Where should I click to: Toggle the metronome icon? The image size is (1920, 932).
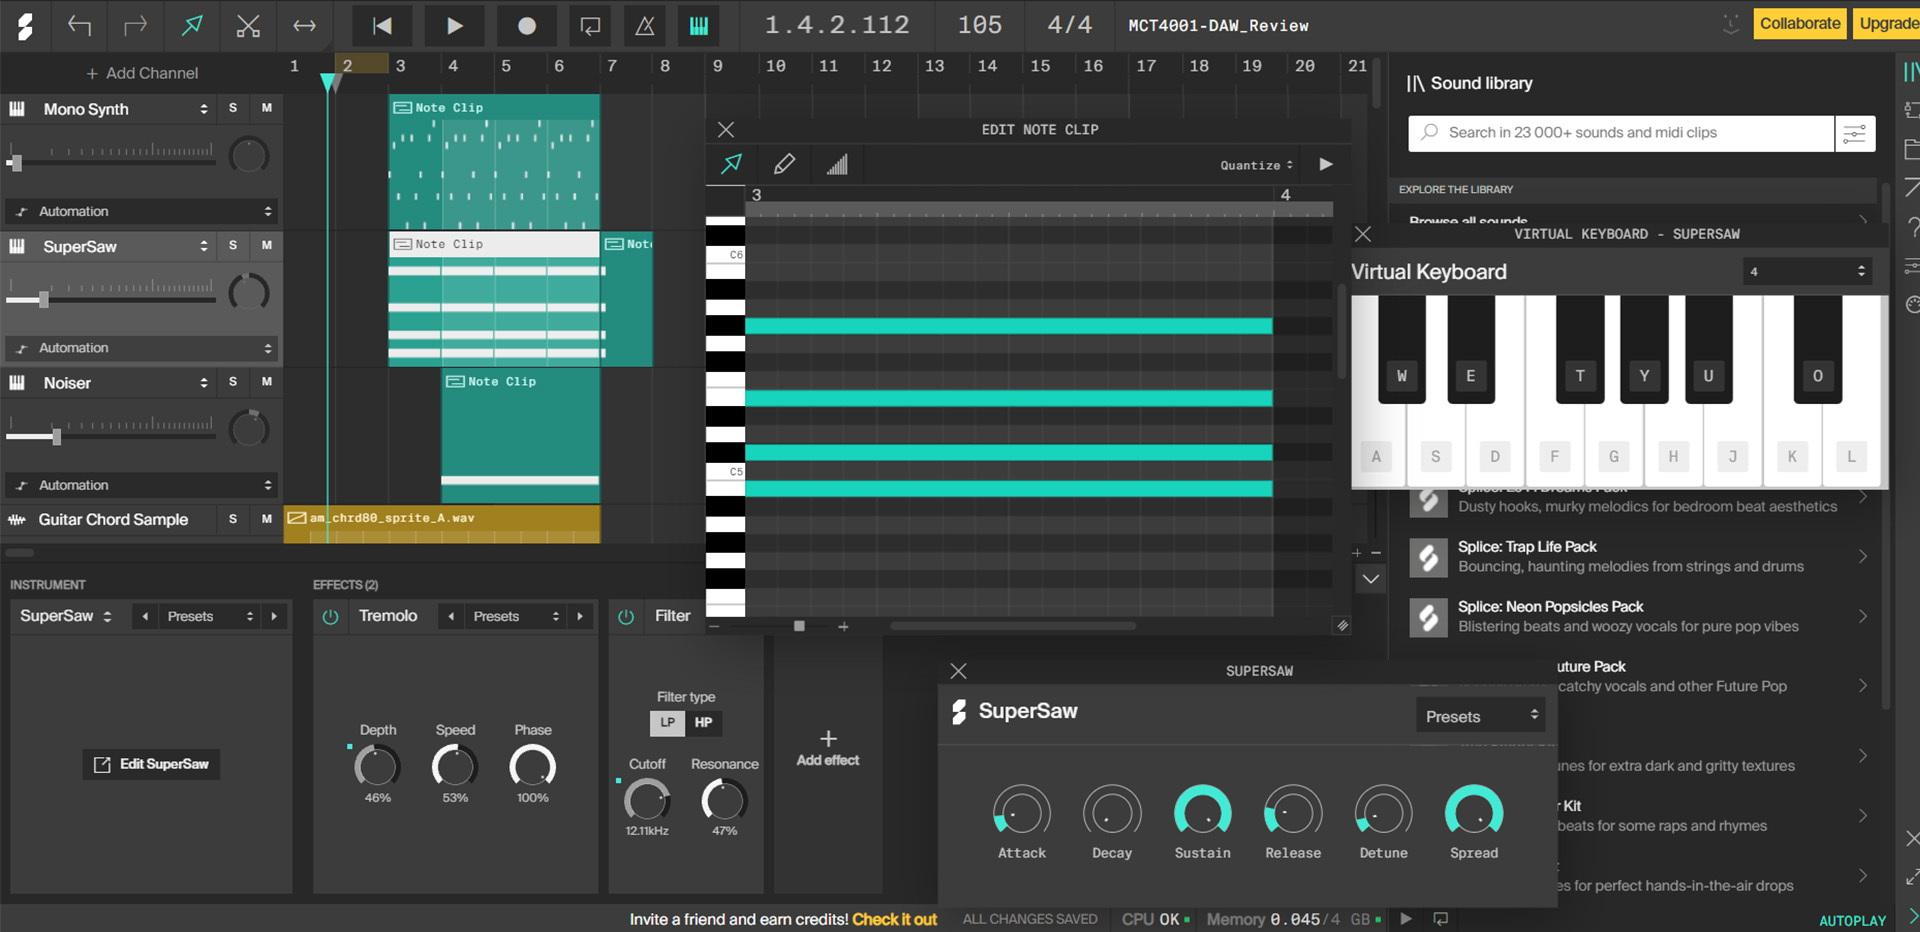click(645, 25)
